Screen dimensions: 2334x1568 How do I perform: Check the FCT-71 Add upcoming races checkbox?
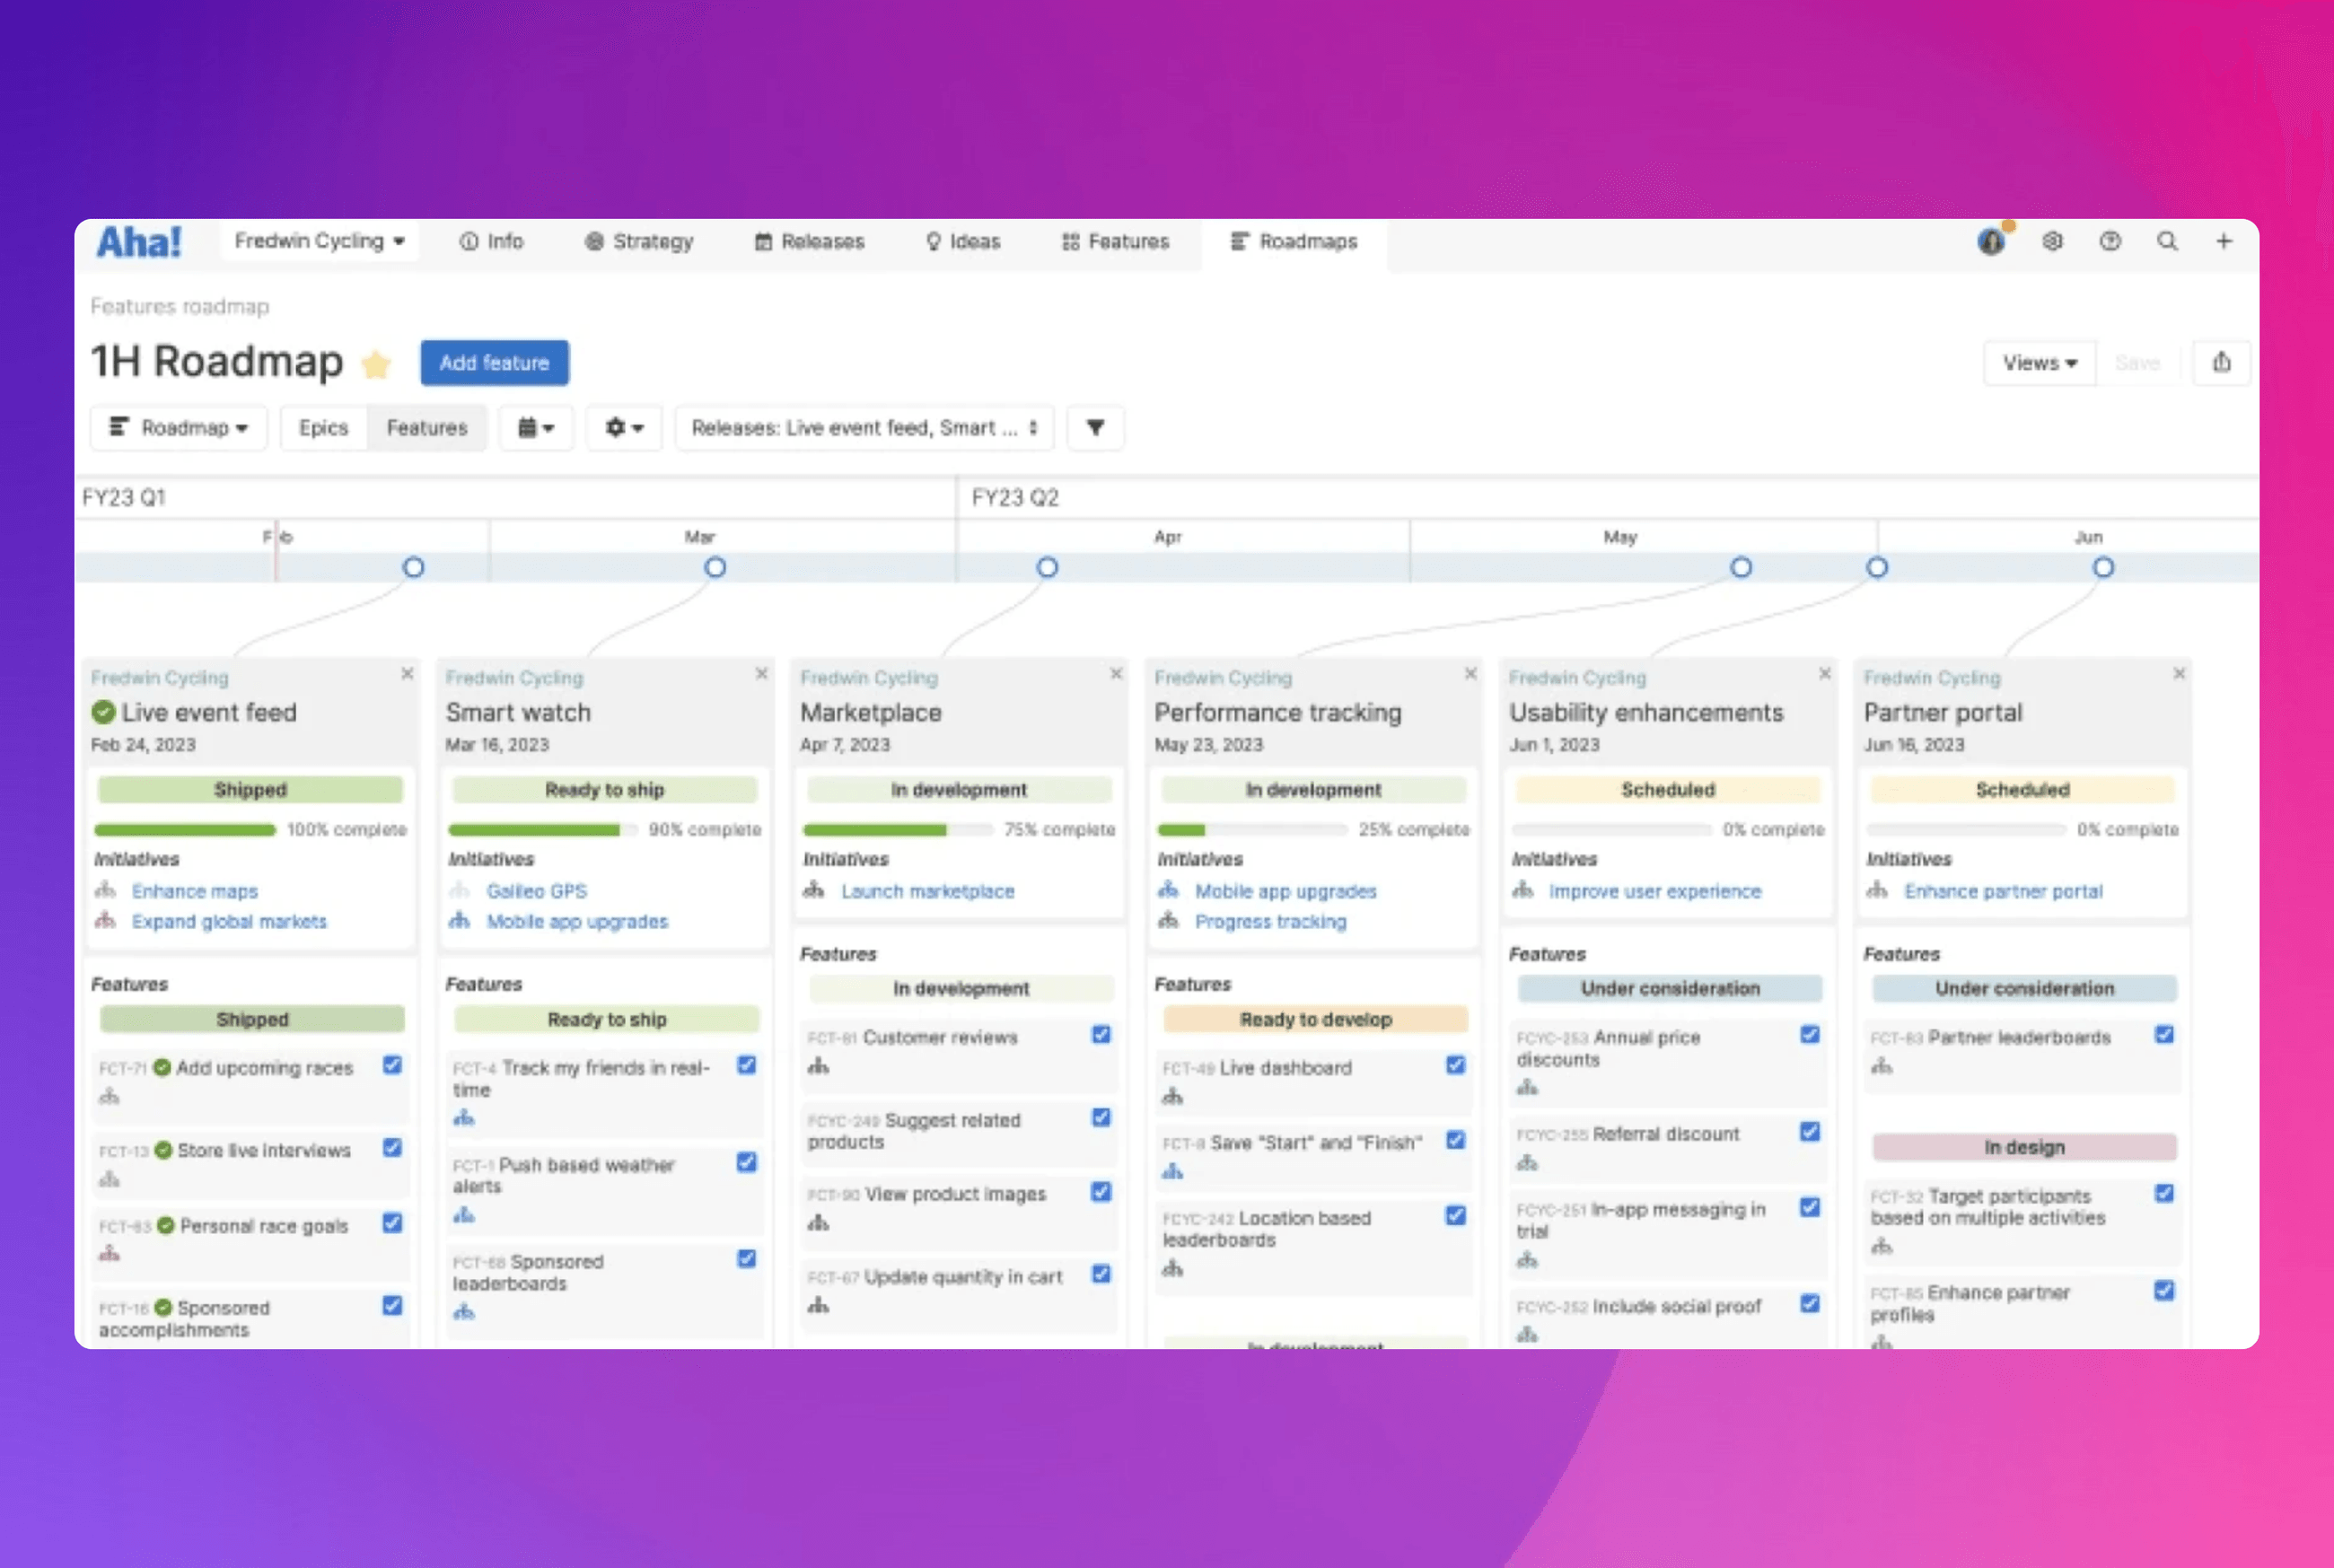[x=391, y=1066]
